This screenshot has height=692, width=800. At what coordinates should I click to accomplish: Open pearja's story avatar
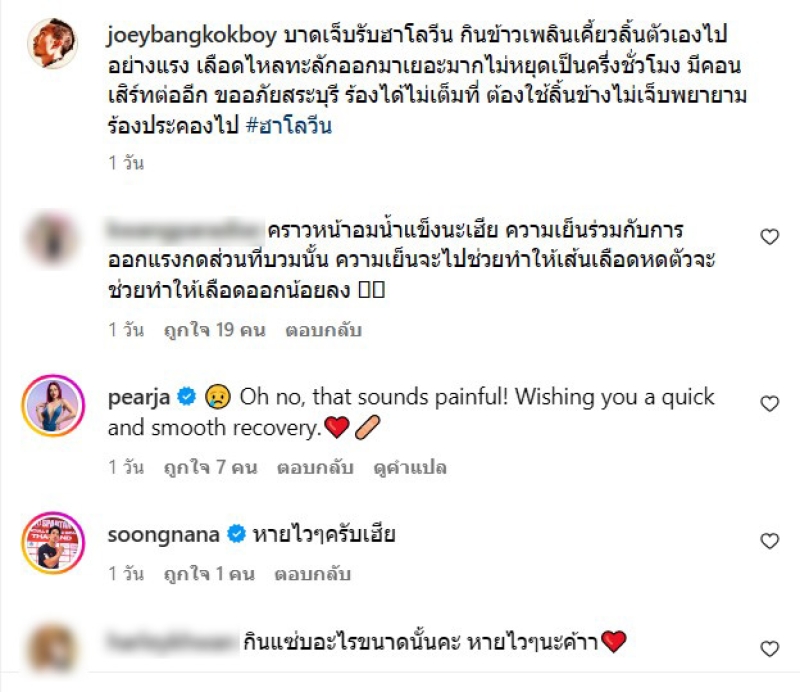click(53, 406)
